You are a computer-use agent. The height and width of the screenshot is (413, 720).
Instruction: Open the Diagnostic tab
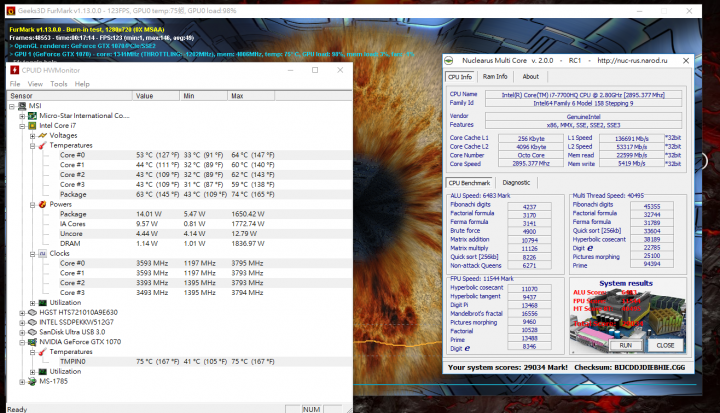point(516,182)
